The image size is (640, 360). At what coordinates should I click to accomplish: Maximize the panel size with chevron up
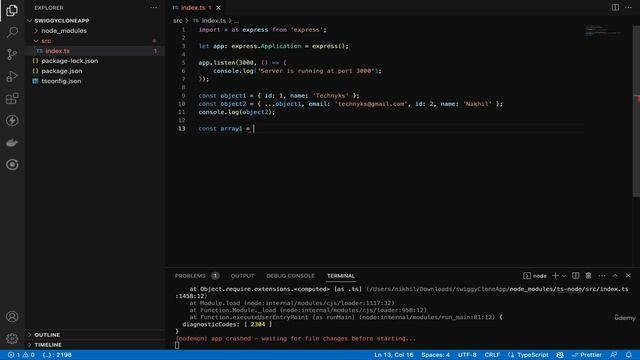pos(615,276)
